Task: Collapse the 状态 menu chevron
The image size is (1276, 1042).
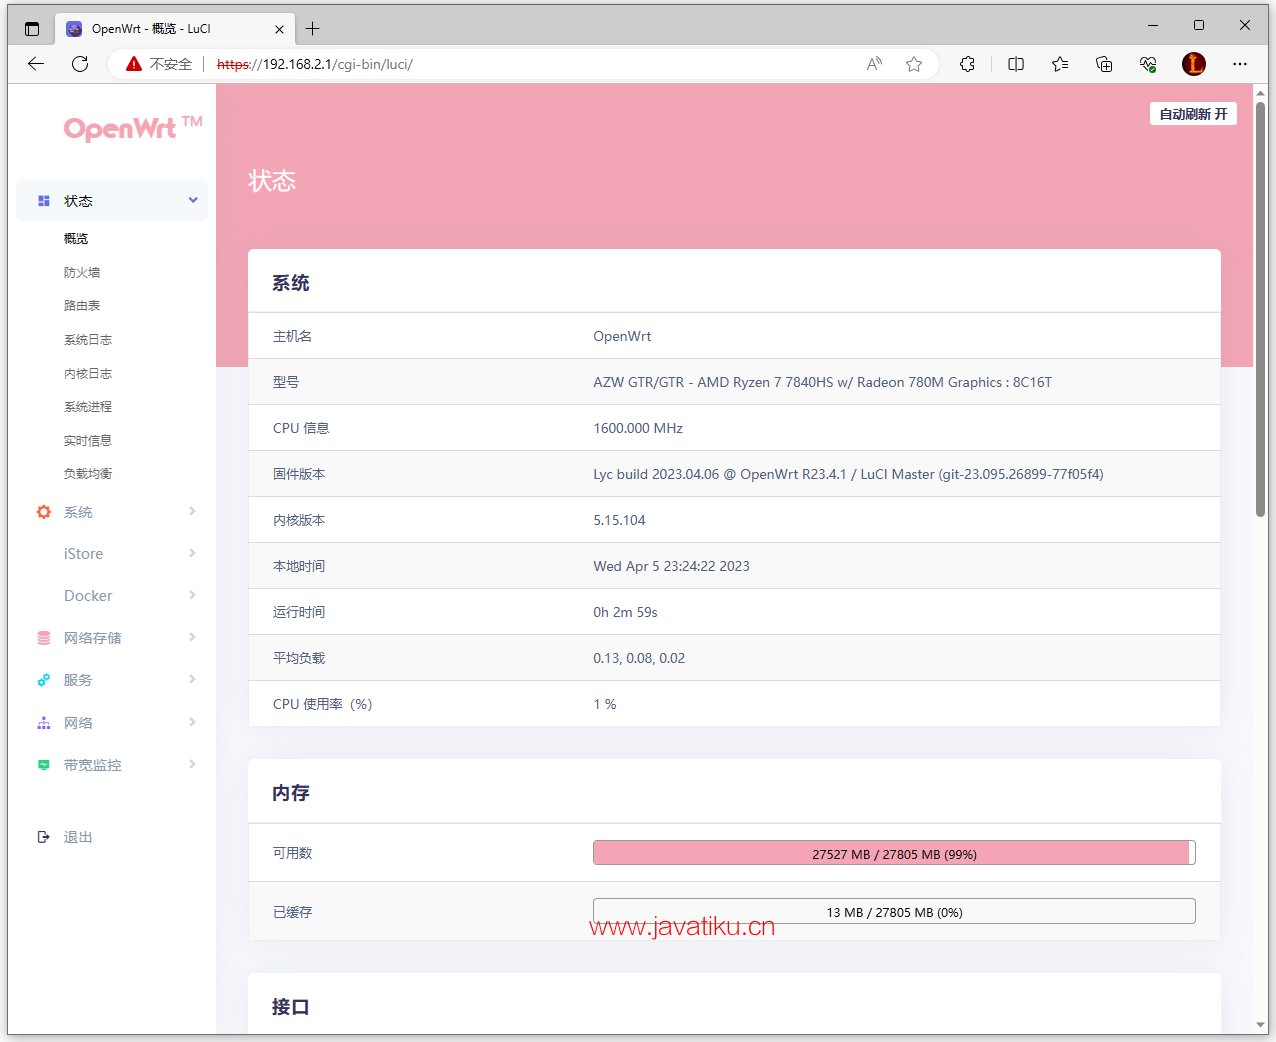Action: click(193, 200)
